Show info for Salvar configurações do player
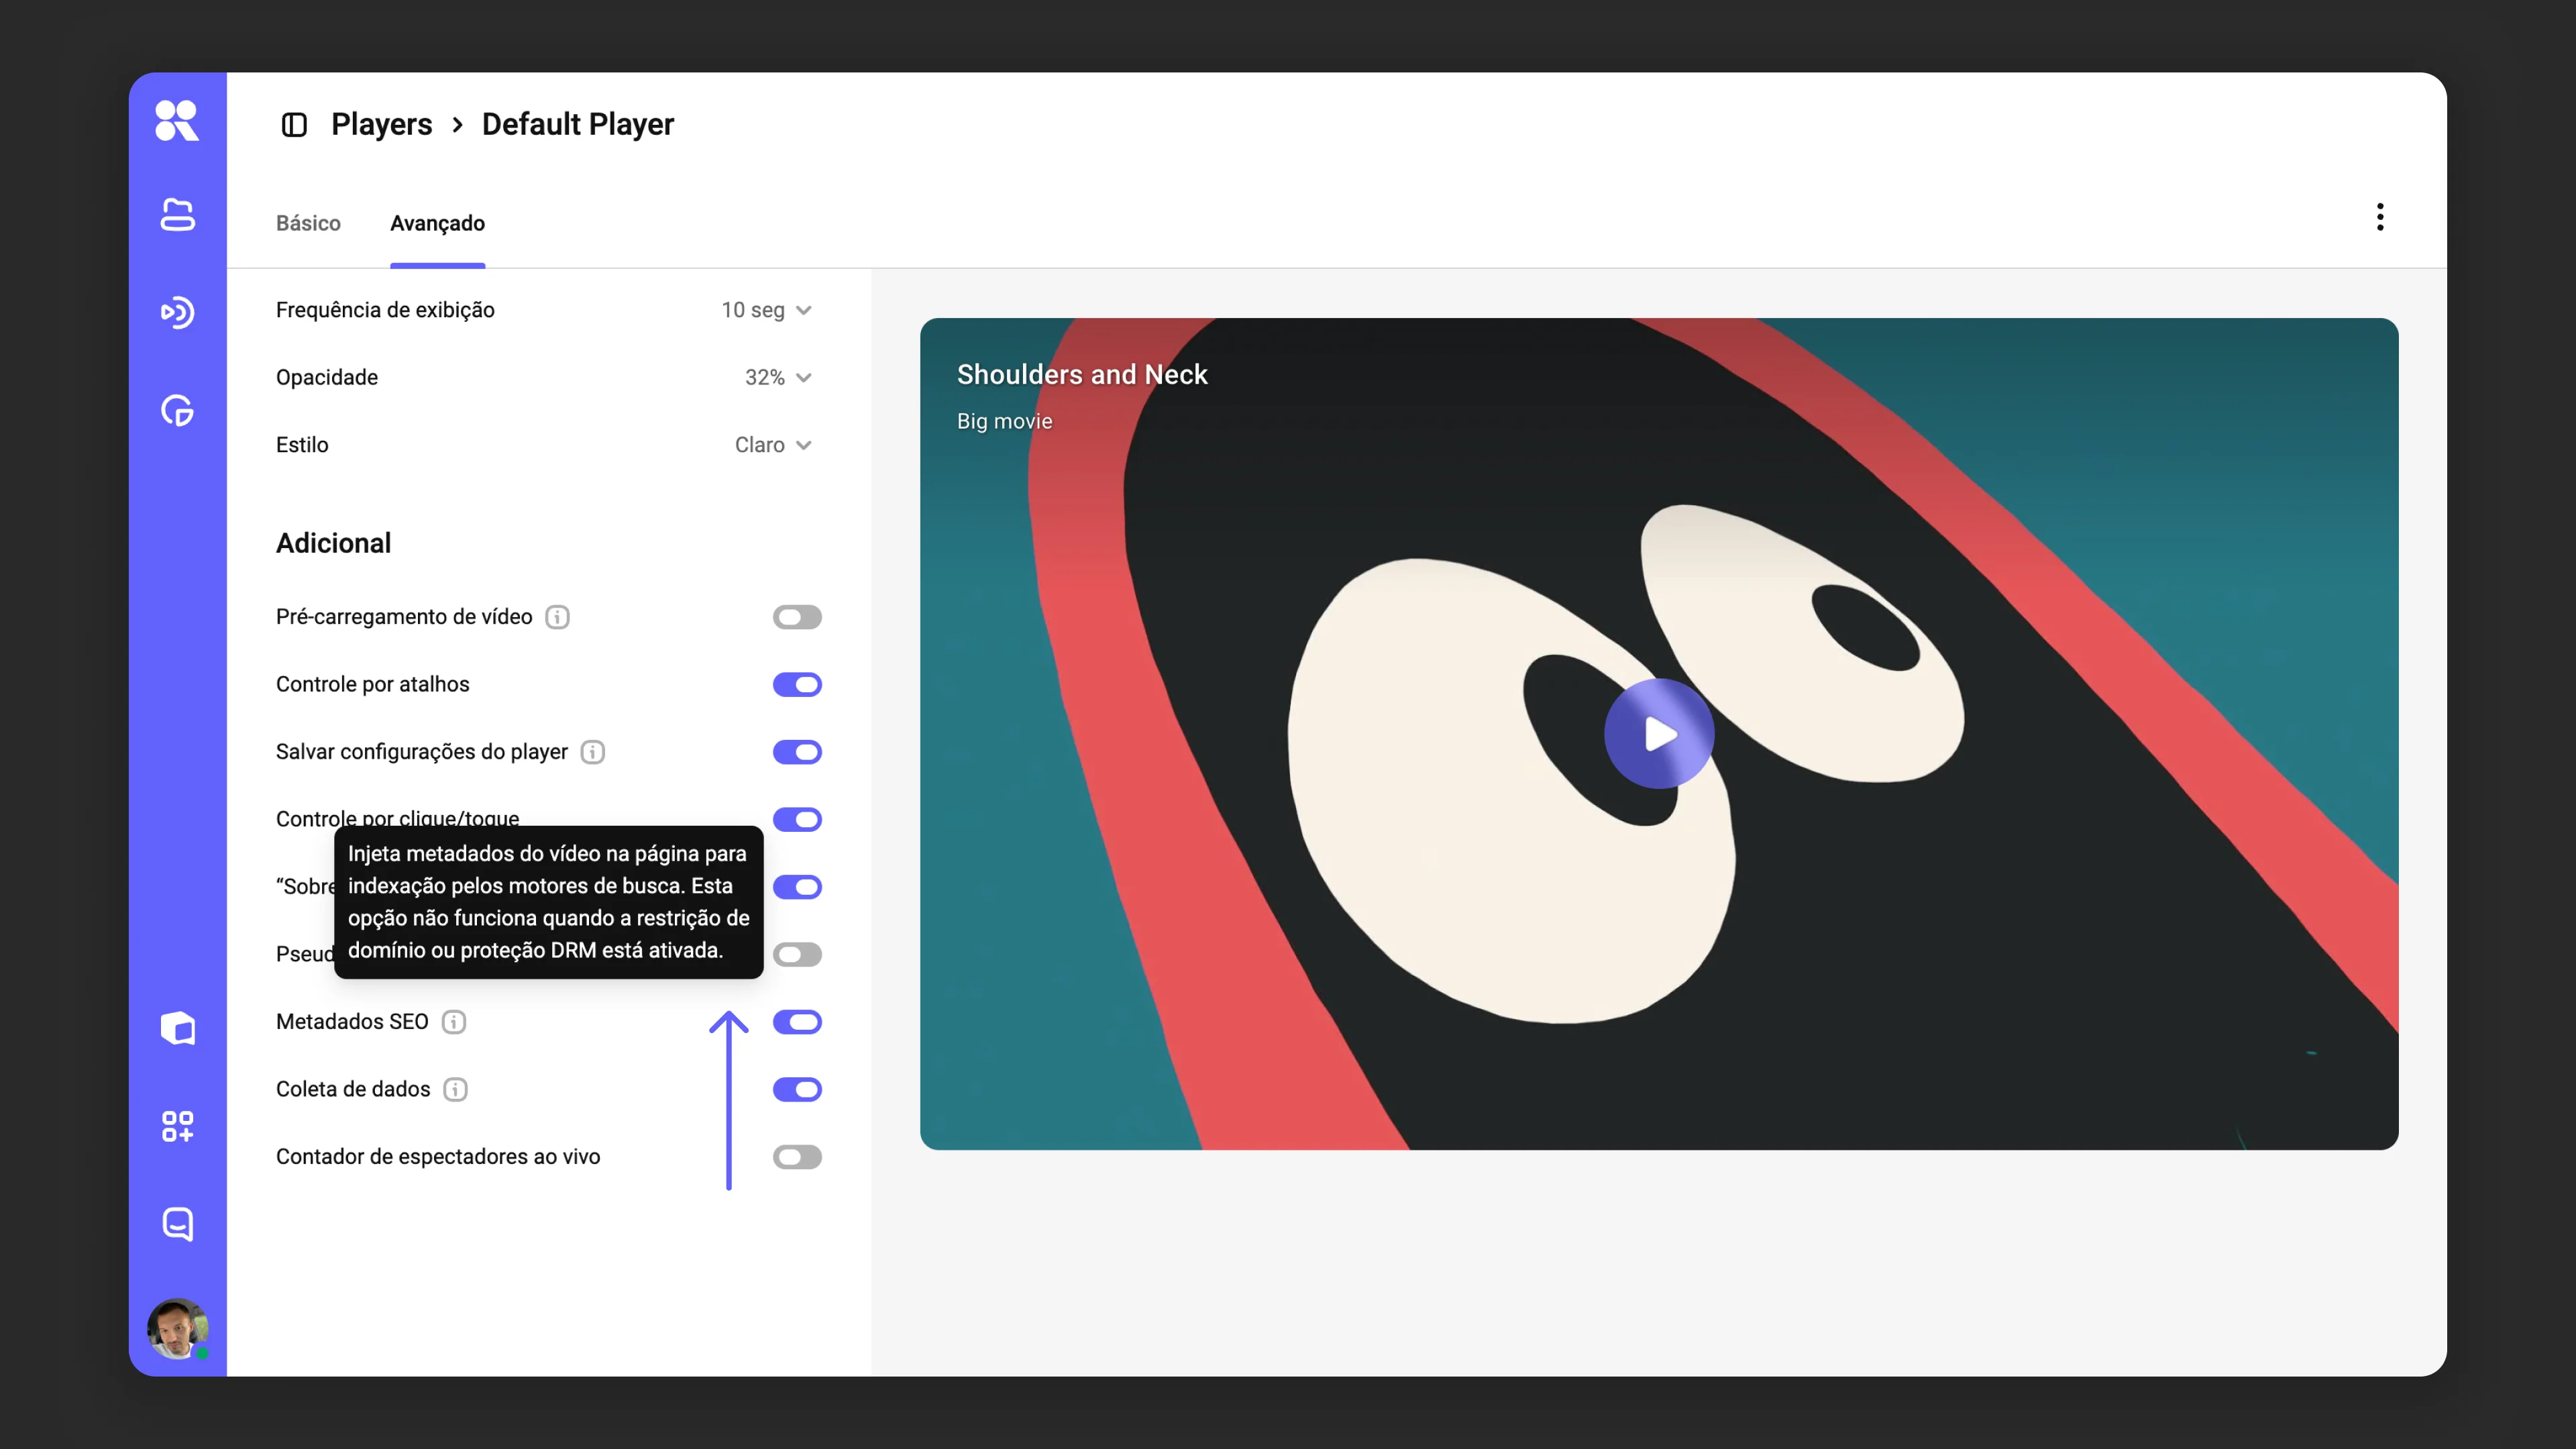The width and height of the screenshot is (2576, 1449). click(x=593, y=752)
